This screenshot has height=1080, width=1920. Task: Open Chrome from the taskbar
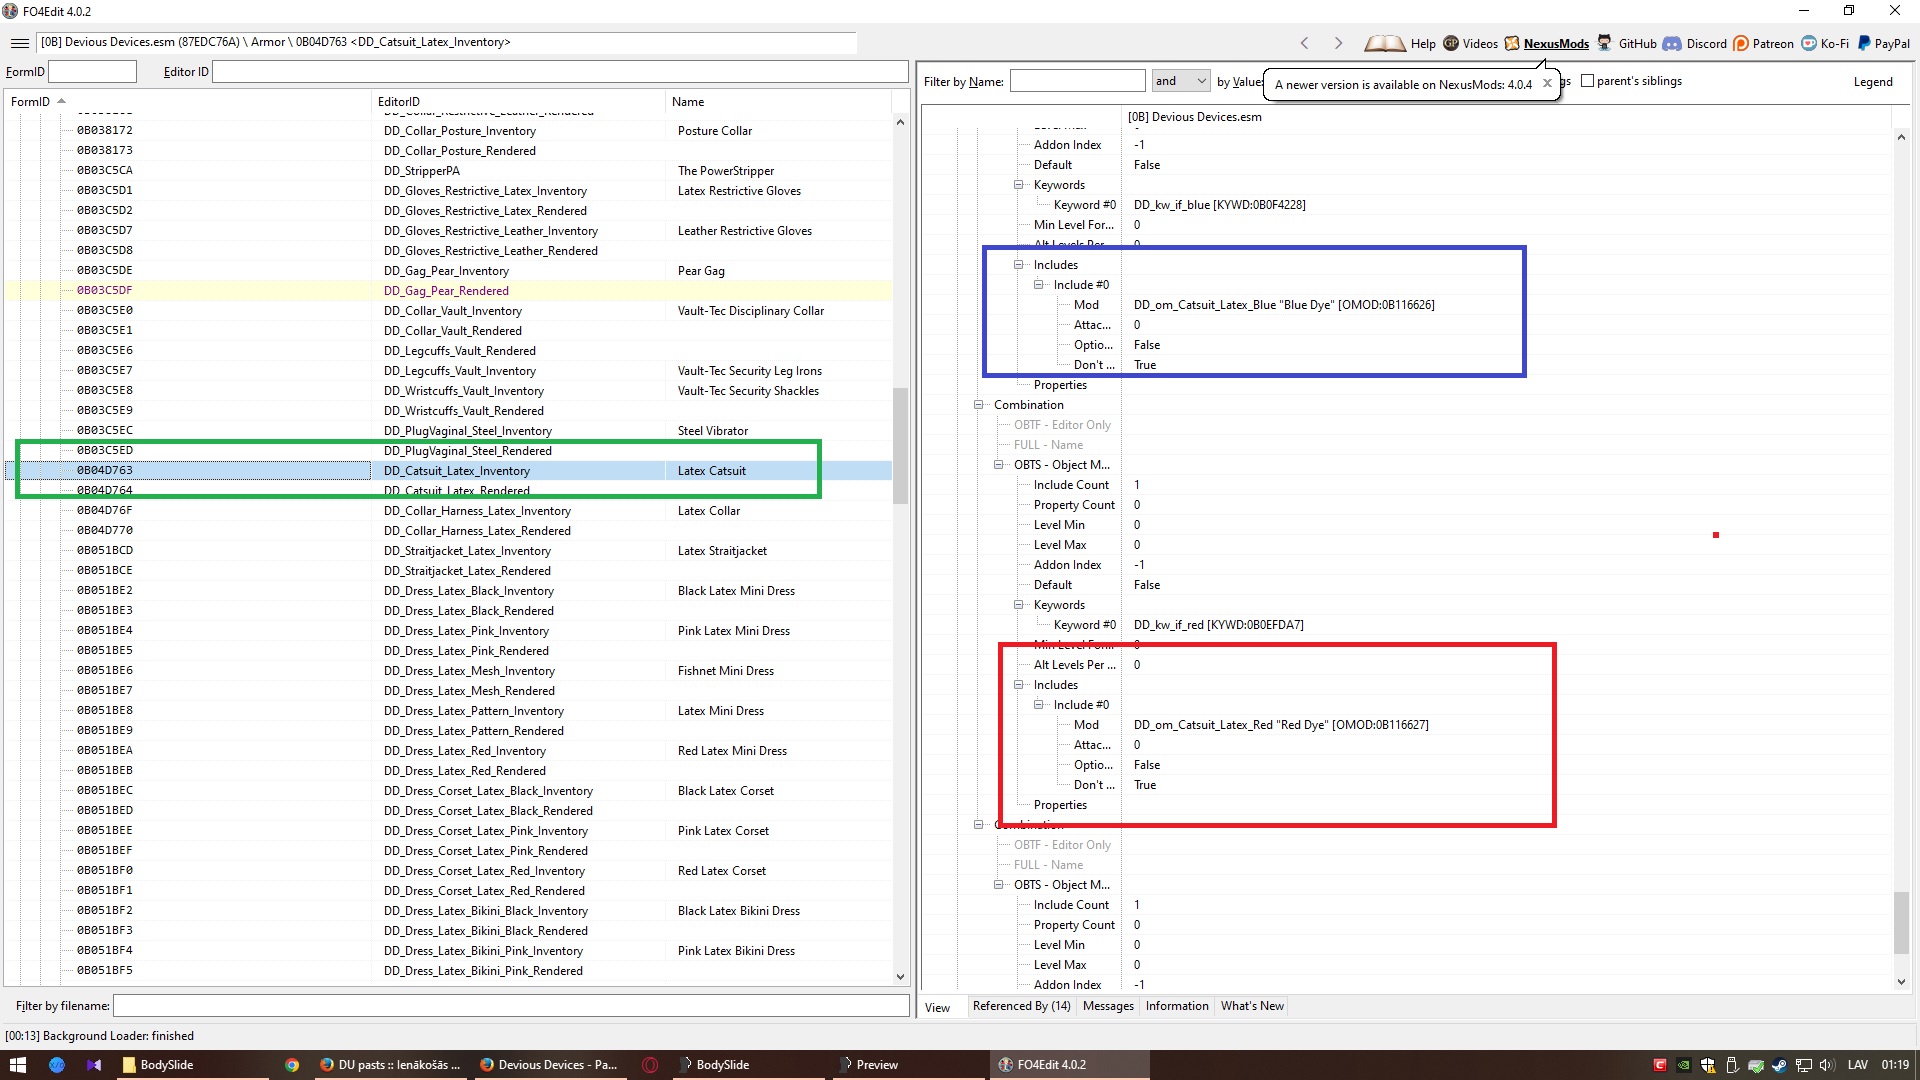tap(292, 1065)
